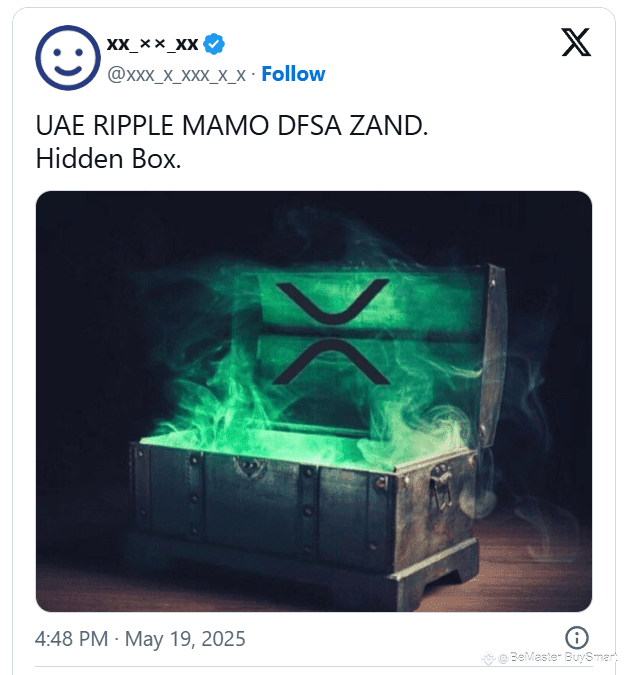Click the May 19, 2025 date

click(185, 639)
